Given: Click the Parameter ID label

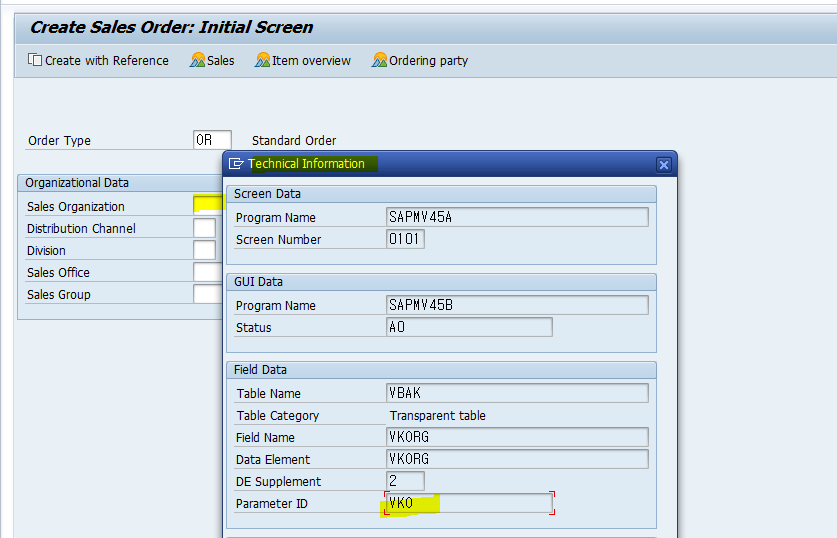Looking at the screenshot, I should (272, 504).
